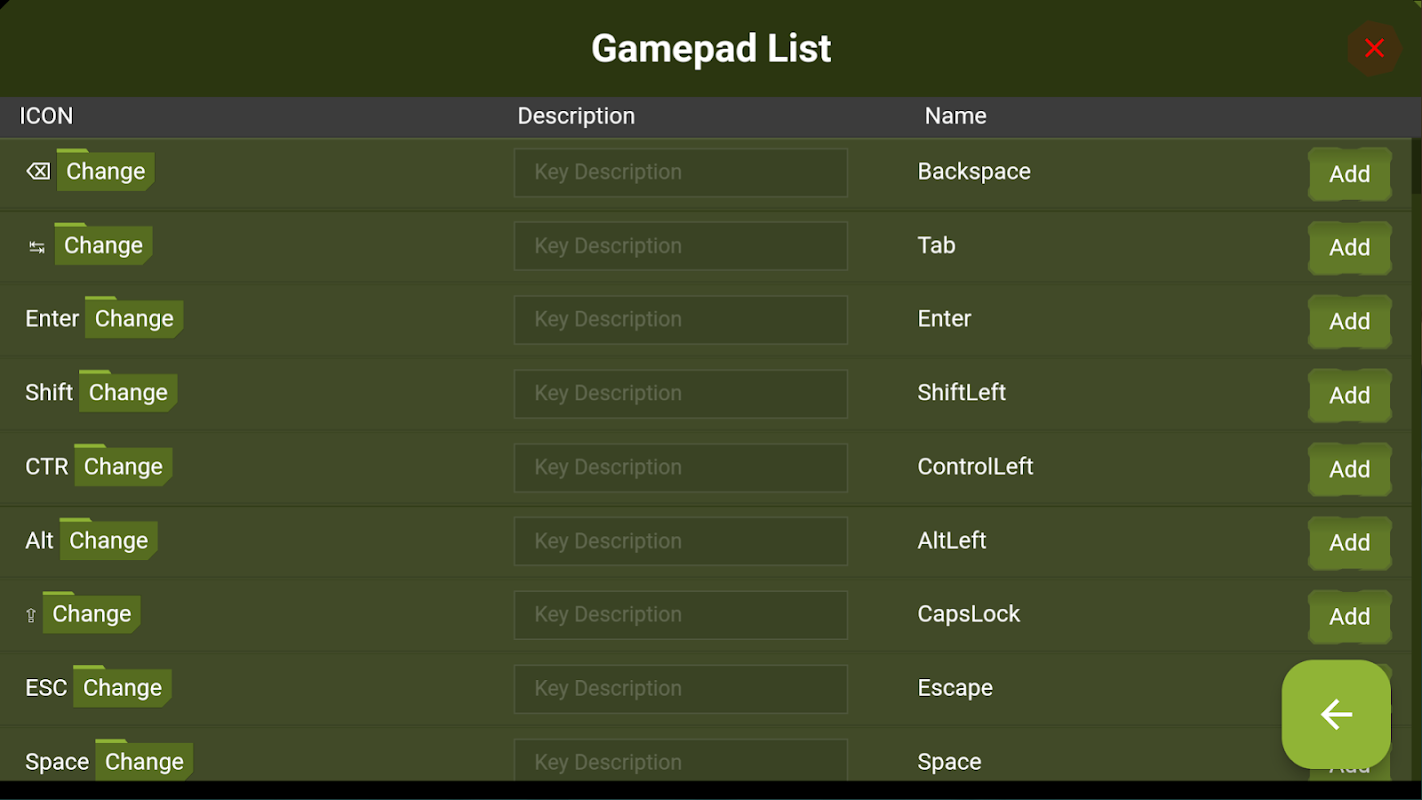Add the CapsLock key
Image resolution: width=1422 pixels, height=800 pixels.
click(x=1349, y=617)
